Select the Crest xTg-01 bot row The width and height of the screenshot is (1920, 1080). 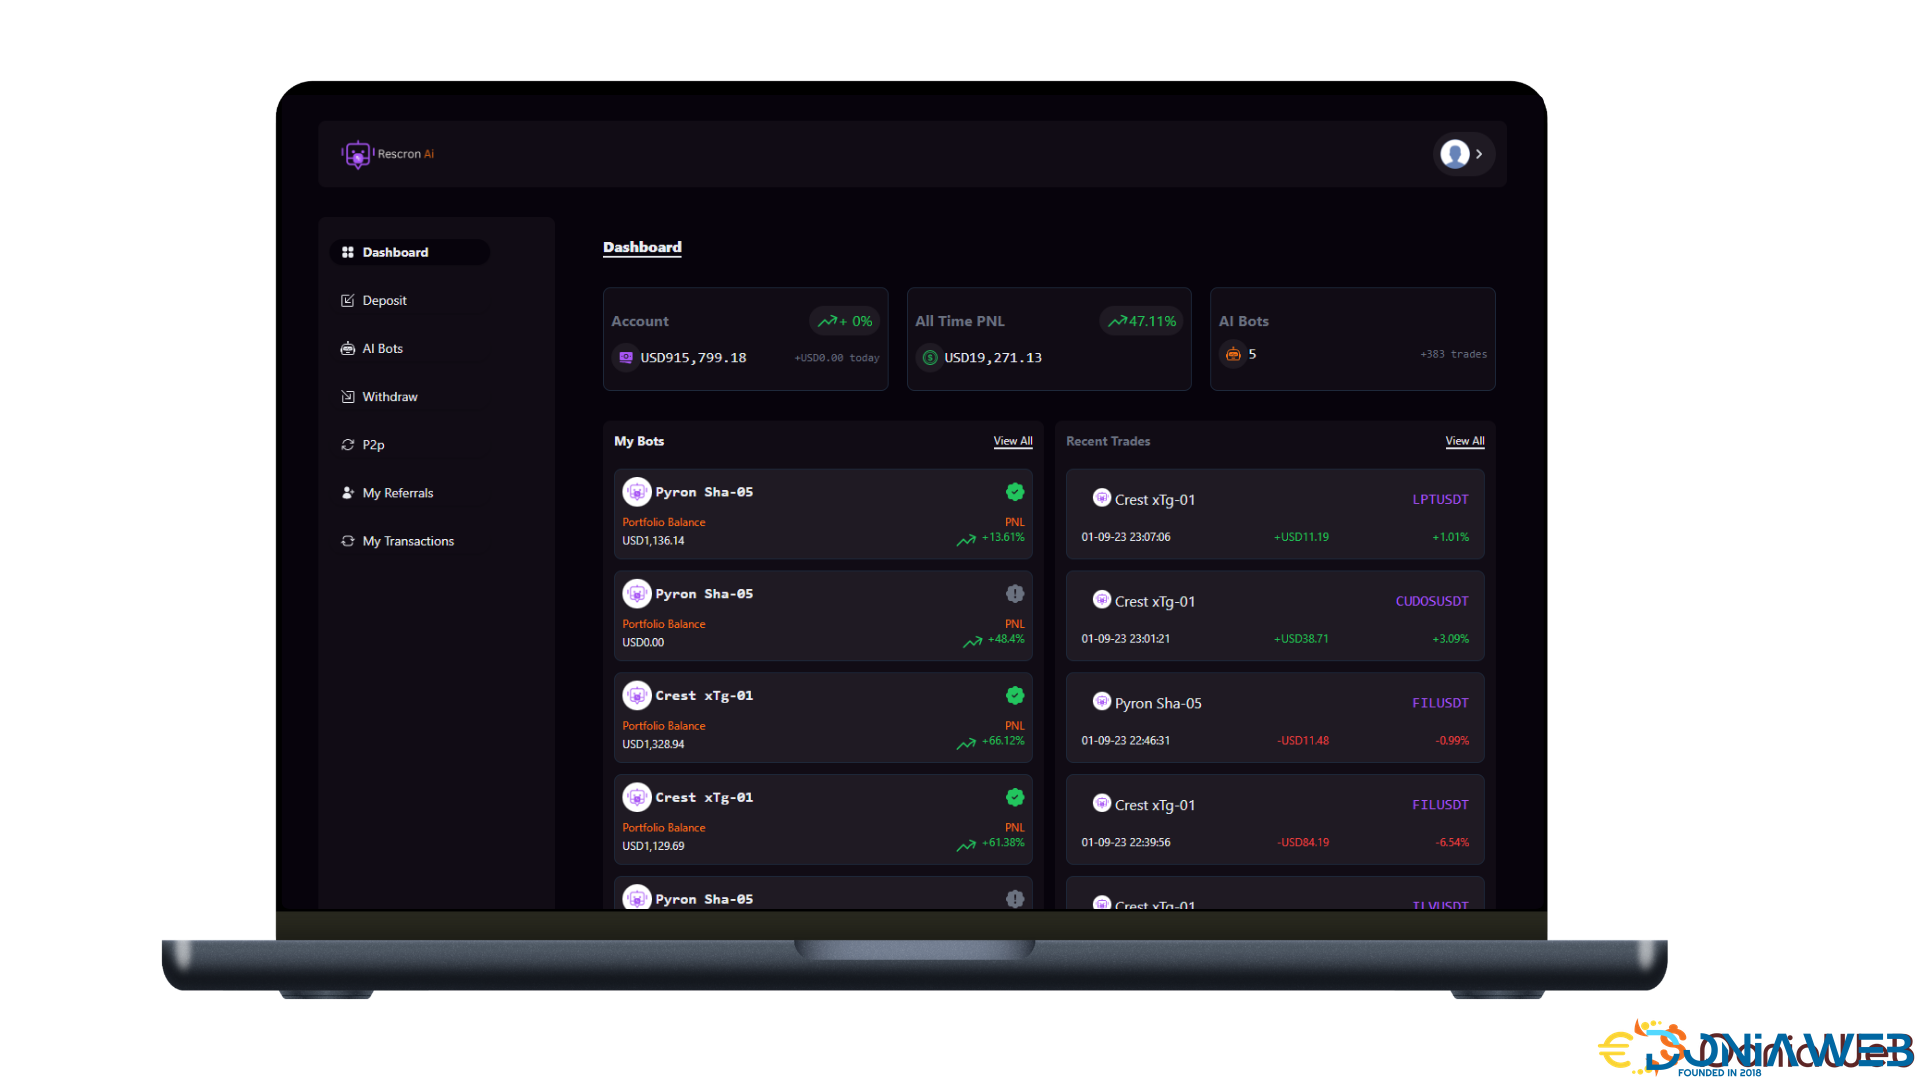pos(823,717)
